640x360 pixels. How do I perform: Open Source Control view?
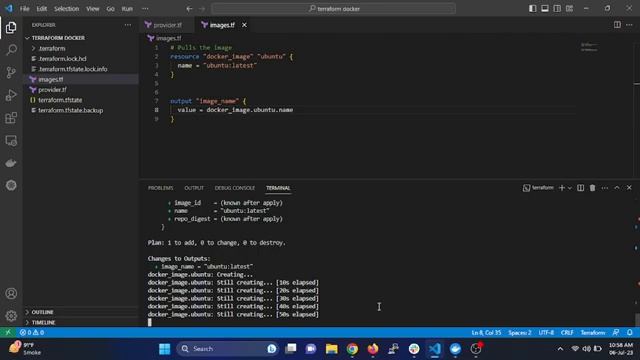click(x=11, y=72)
